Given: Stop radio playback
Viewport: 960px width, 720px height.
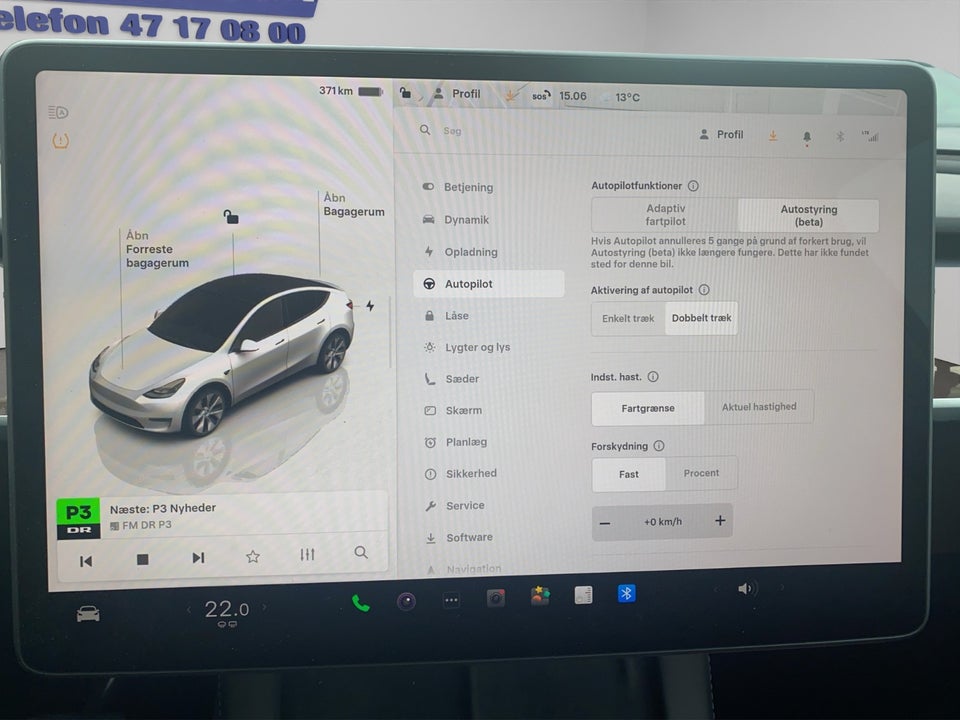Looking at the screenshot, I should pos(142,559).
